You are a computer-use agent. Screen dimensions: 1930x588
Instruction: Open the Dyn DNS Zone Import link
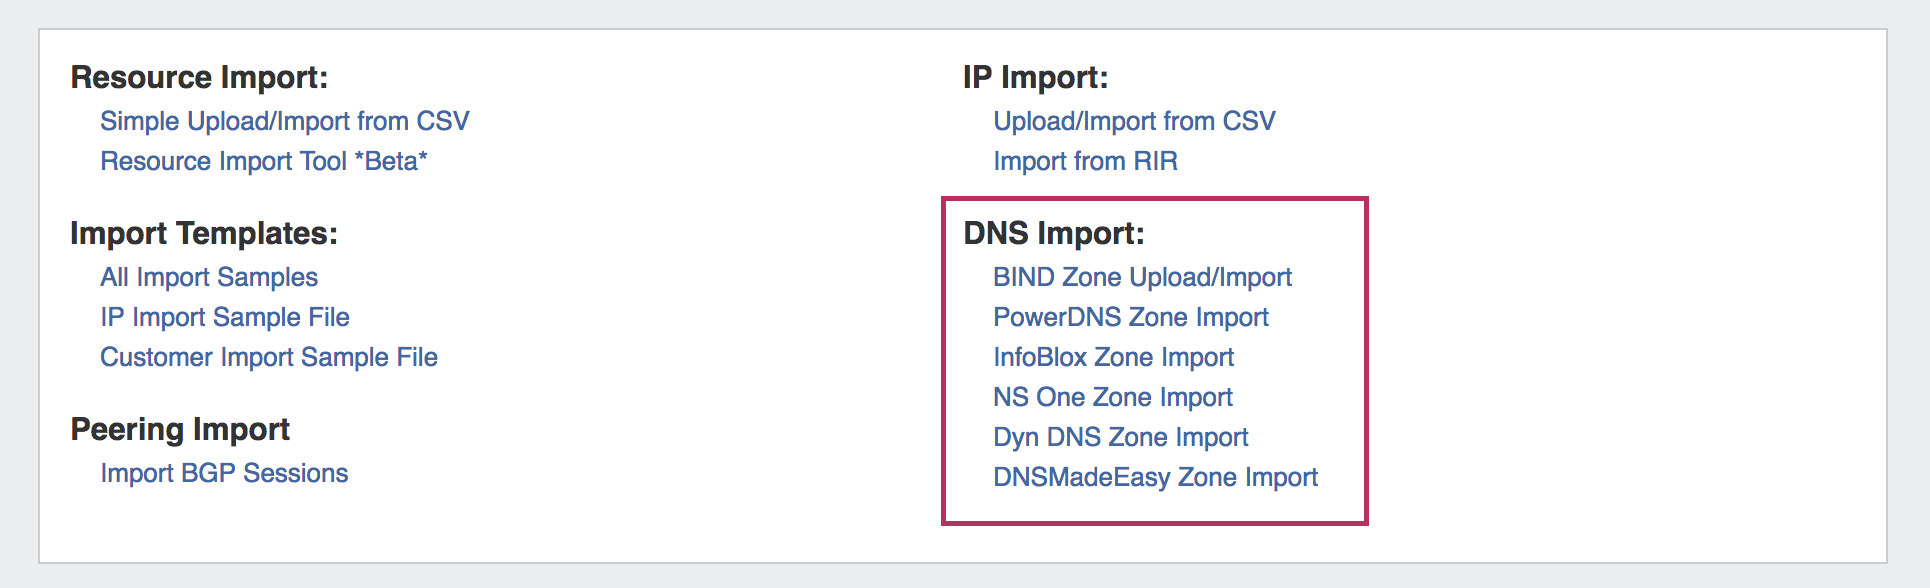pyautogui.click(x=1120, y=437)
